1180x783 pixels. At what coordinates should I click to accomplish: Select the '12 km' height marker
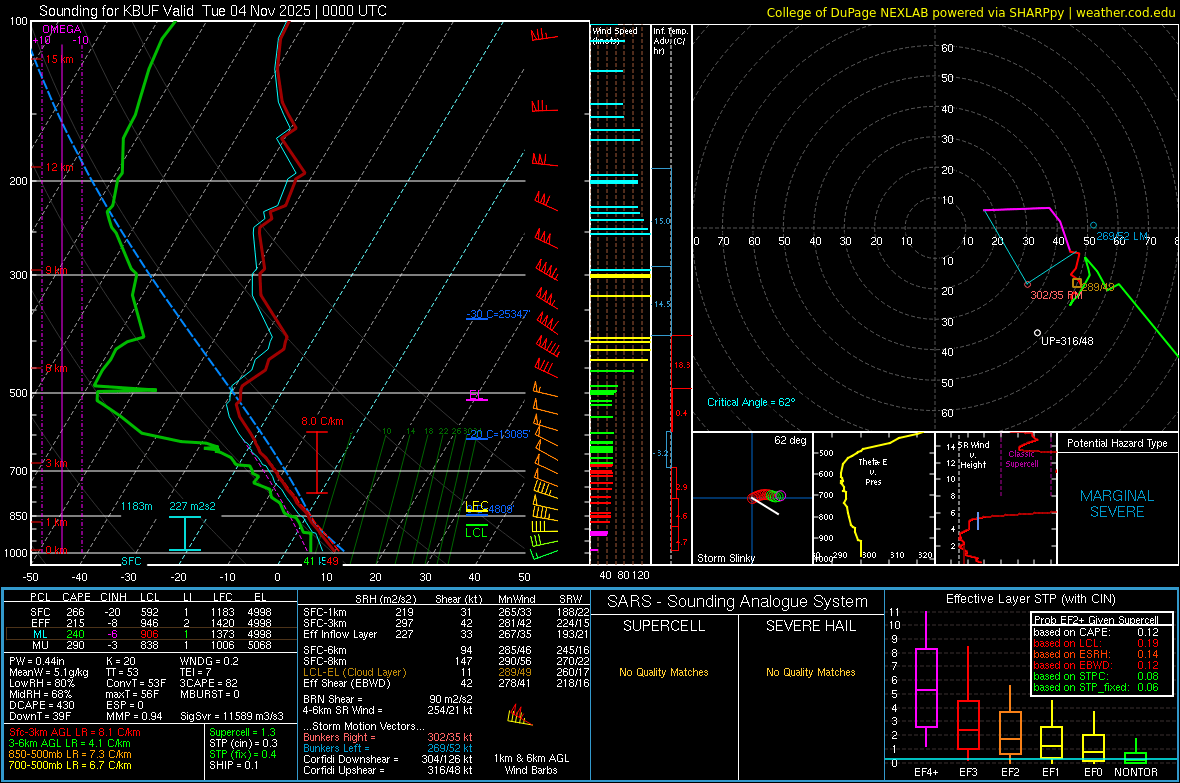[x=59, y=167]
